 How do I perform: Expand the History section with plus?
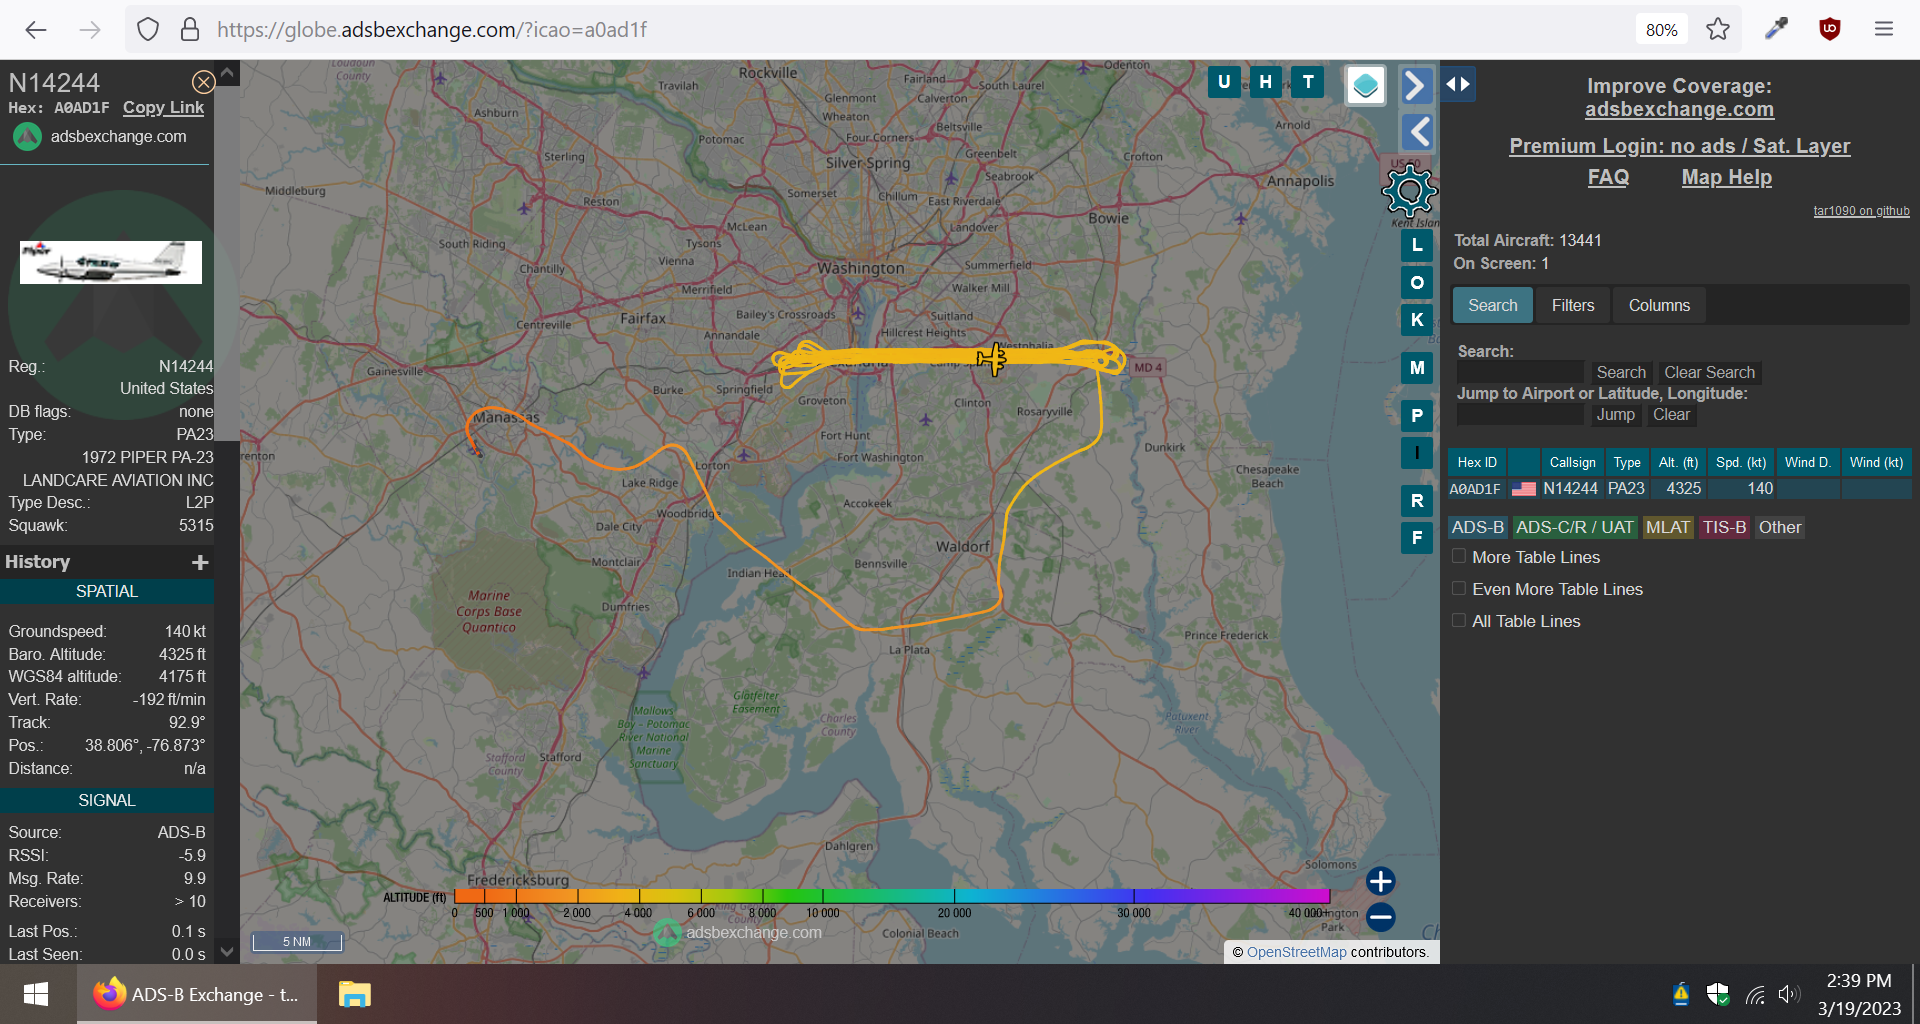click(x=200, y=562)
